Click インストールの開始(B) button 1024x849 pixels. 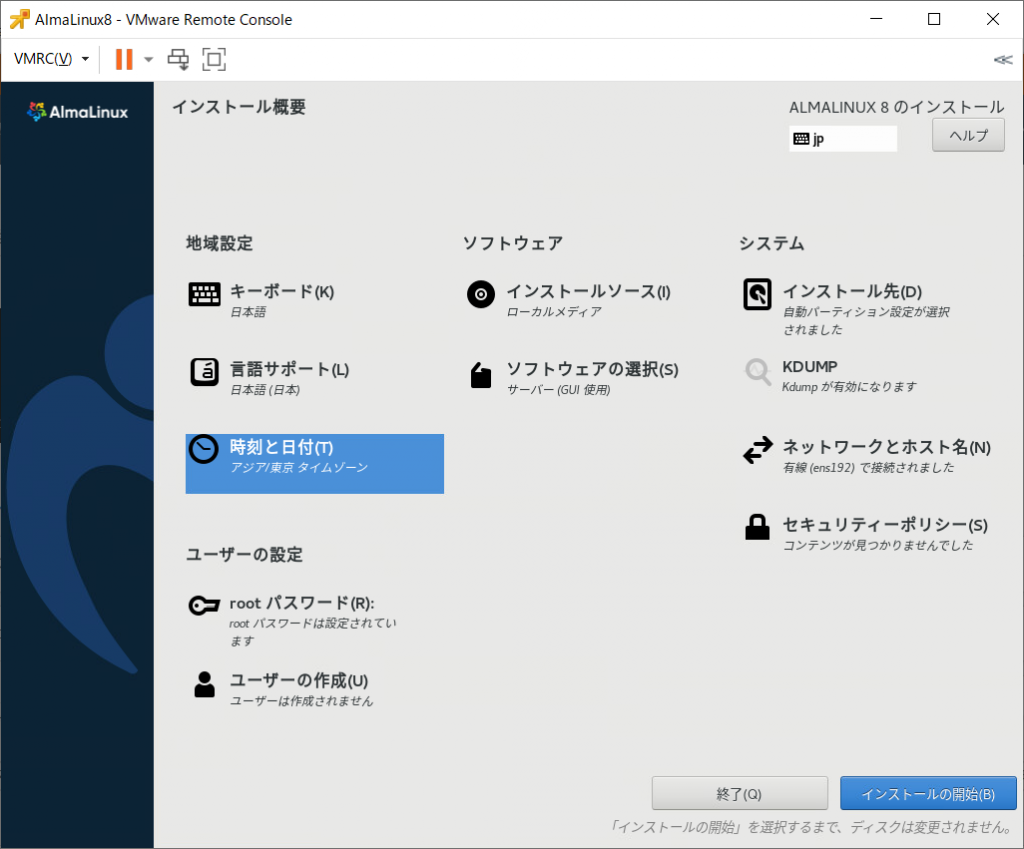[928, 793]
